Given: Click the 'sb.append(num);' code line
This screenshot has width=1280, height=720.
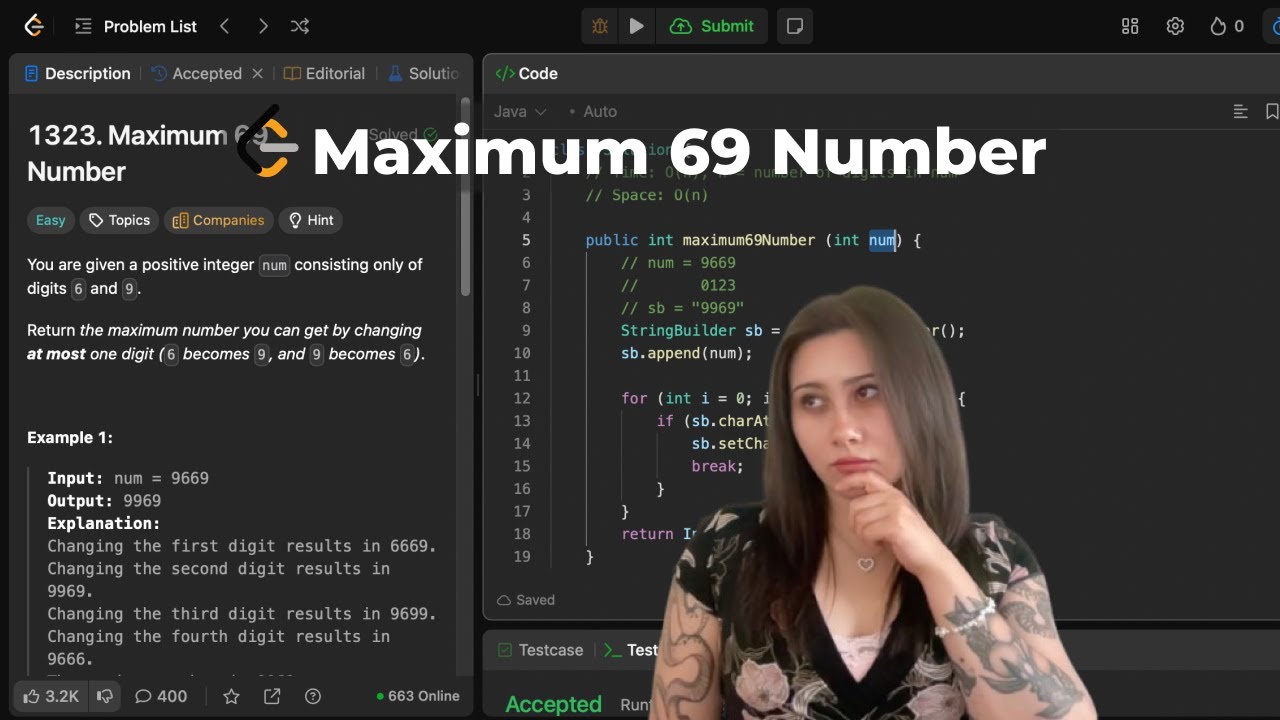Looking at the screenshot, I should click(x=686, y=353).
